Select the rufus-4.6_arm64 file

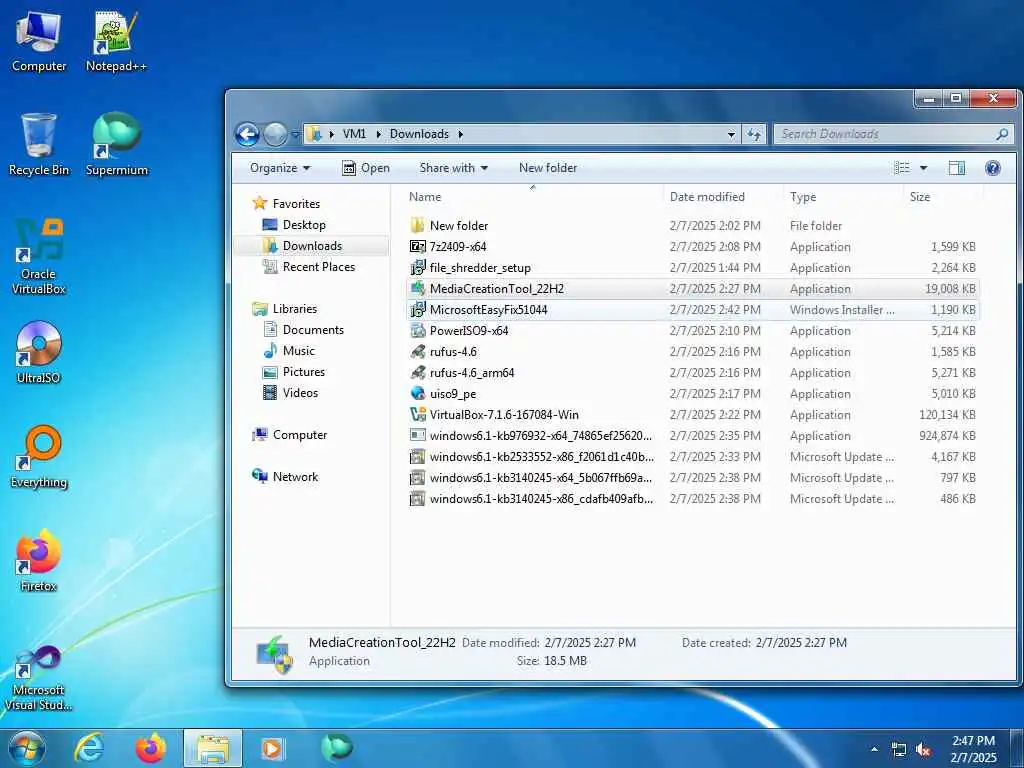pos(692,373)
